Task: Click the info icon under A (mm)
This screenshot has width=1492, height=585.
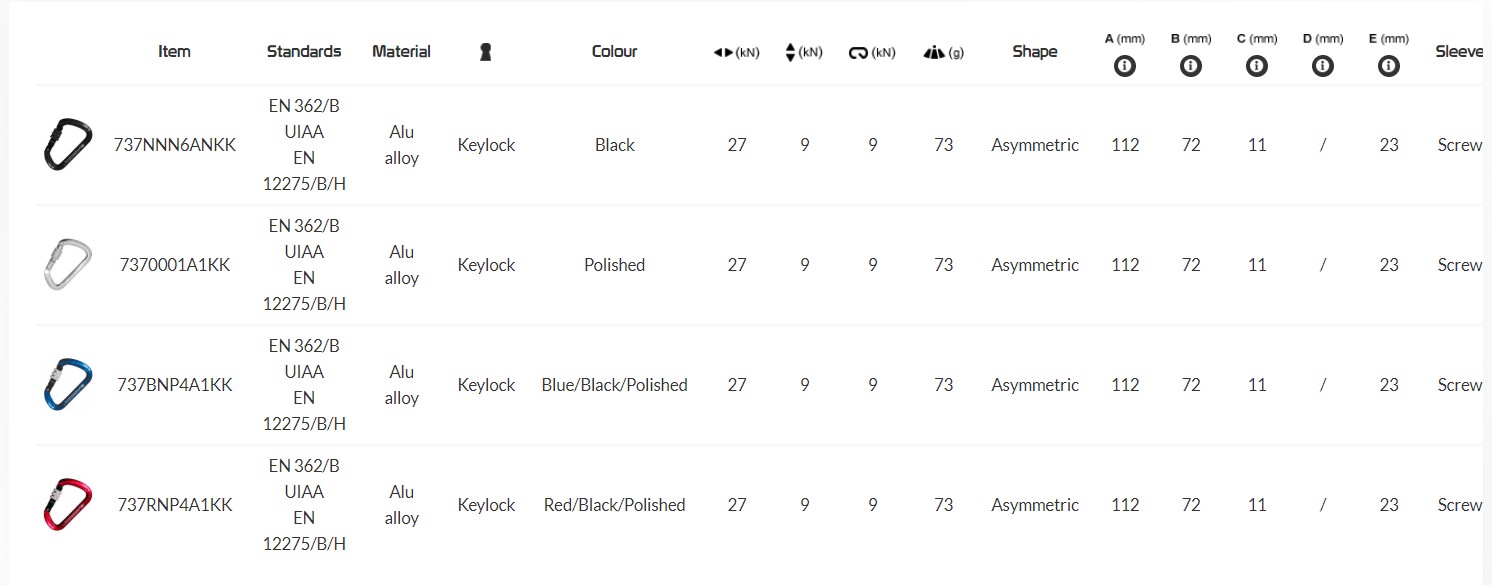Action: pyautogui.click(x=1125, y=67)
